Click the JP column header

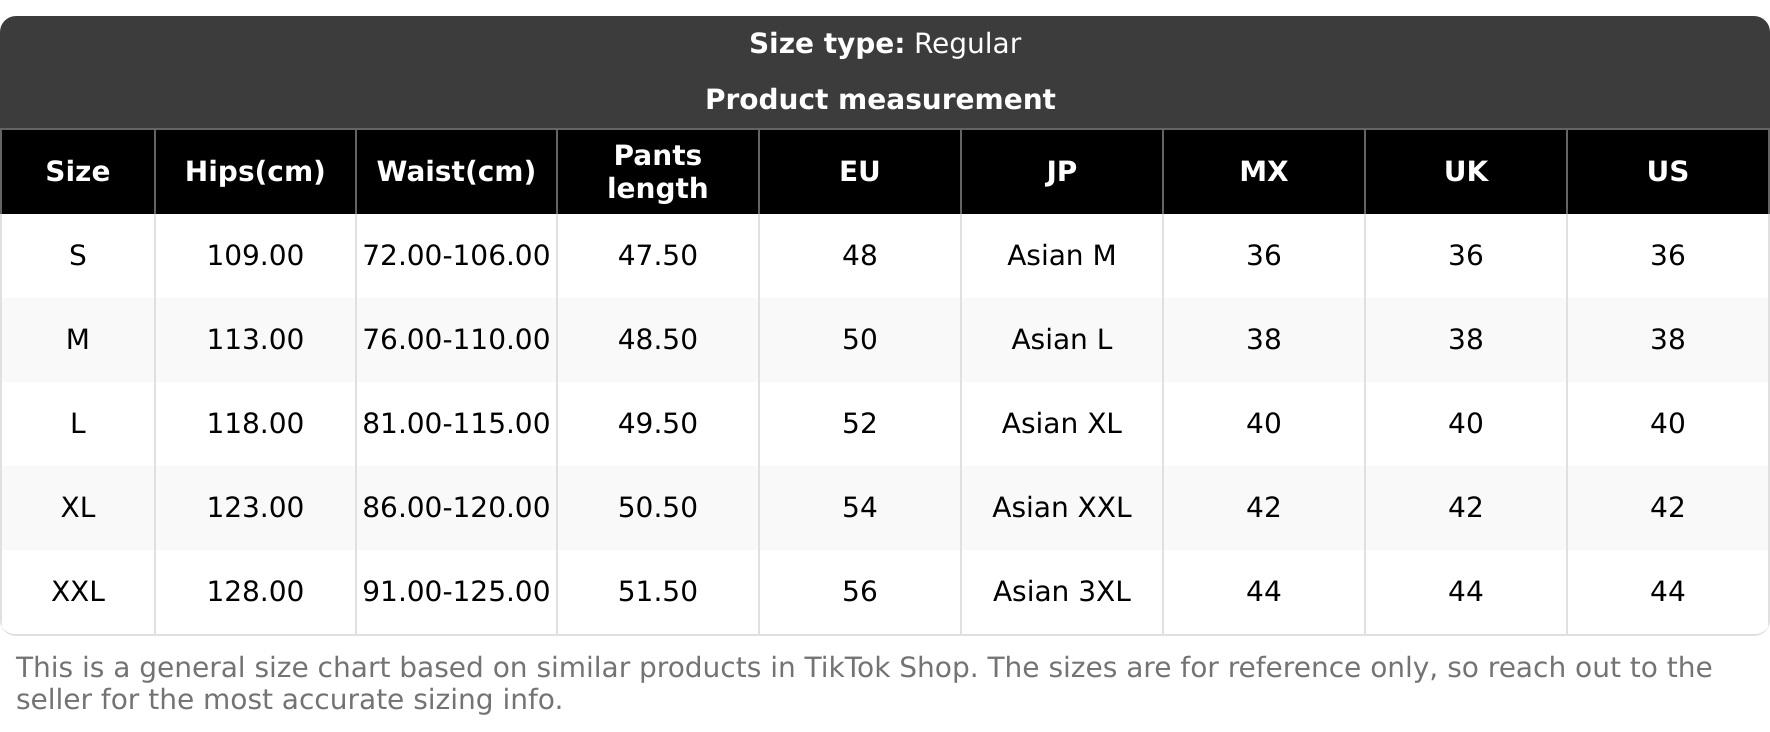tap(1061, 172)
